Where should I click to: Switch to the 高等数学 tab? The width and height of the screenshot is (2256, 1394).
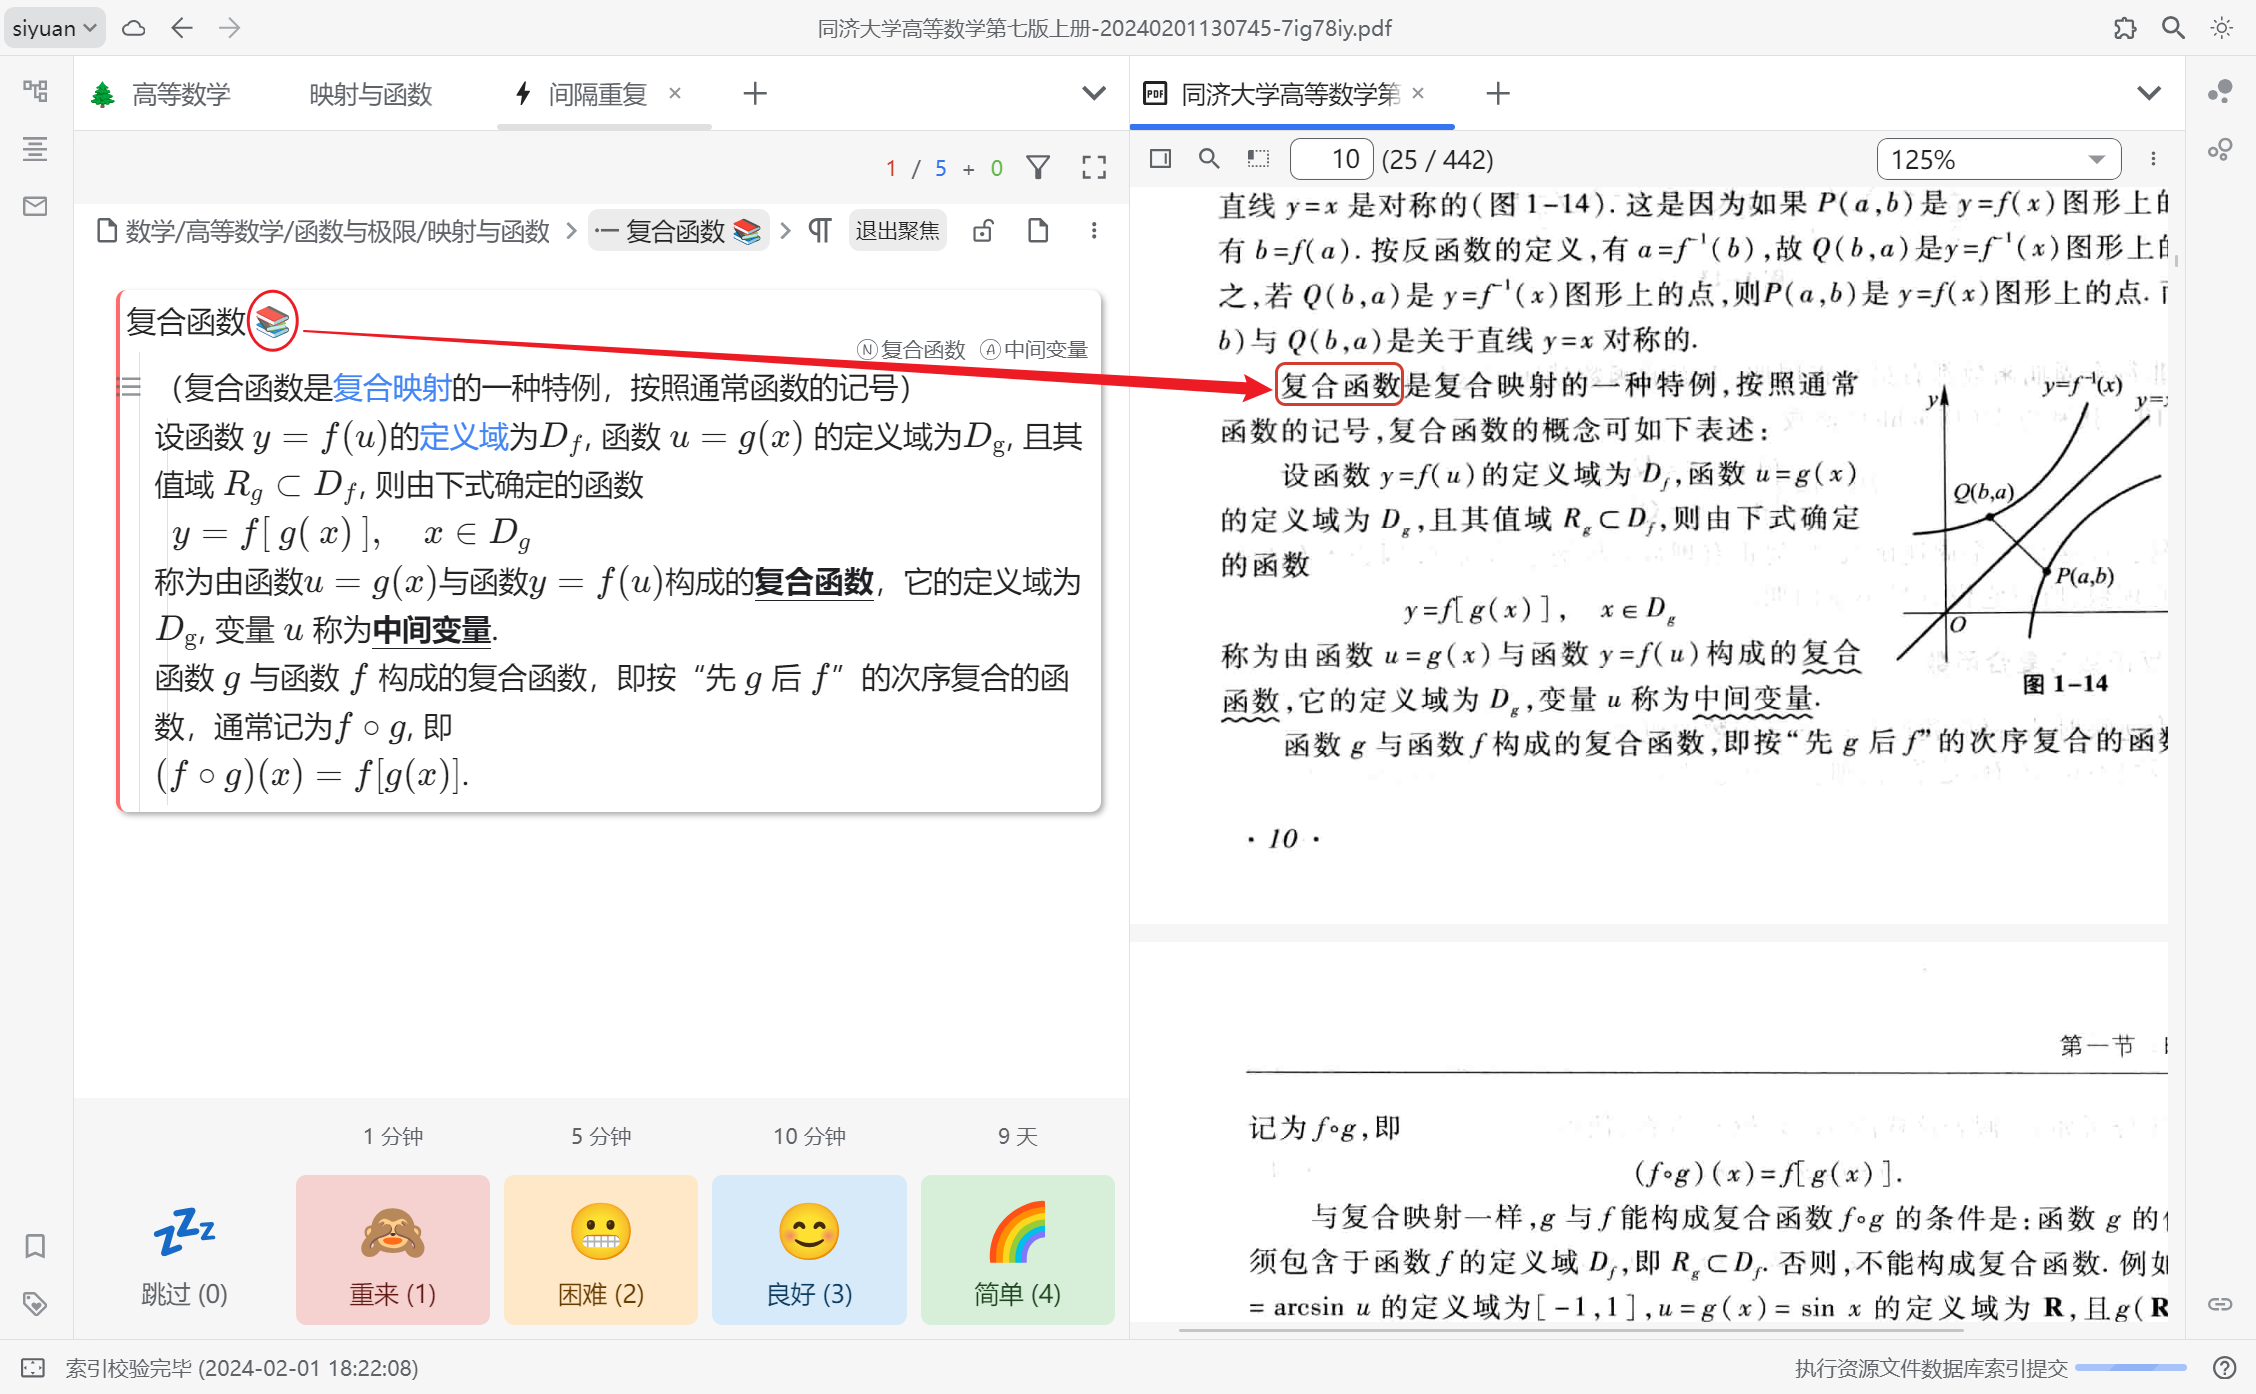pyautogui.click(x=180, y=94)
